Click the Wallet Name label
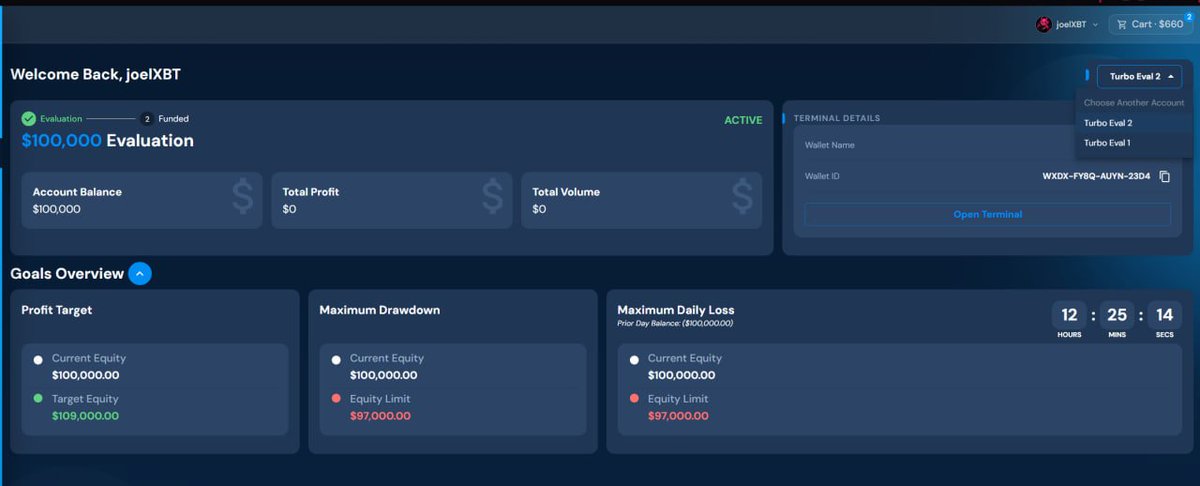This screenshot has height=486, width=1200. (x=830, y=145)
